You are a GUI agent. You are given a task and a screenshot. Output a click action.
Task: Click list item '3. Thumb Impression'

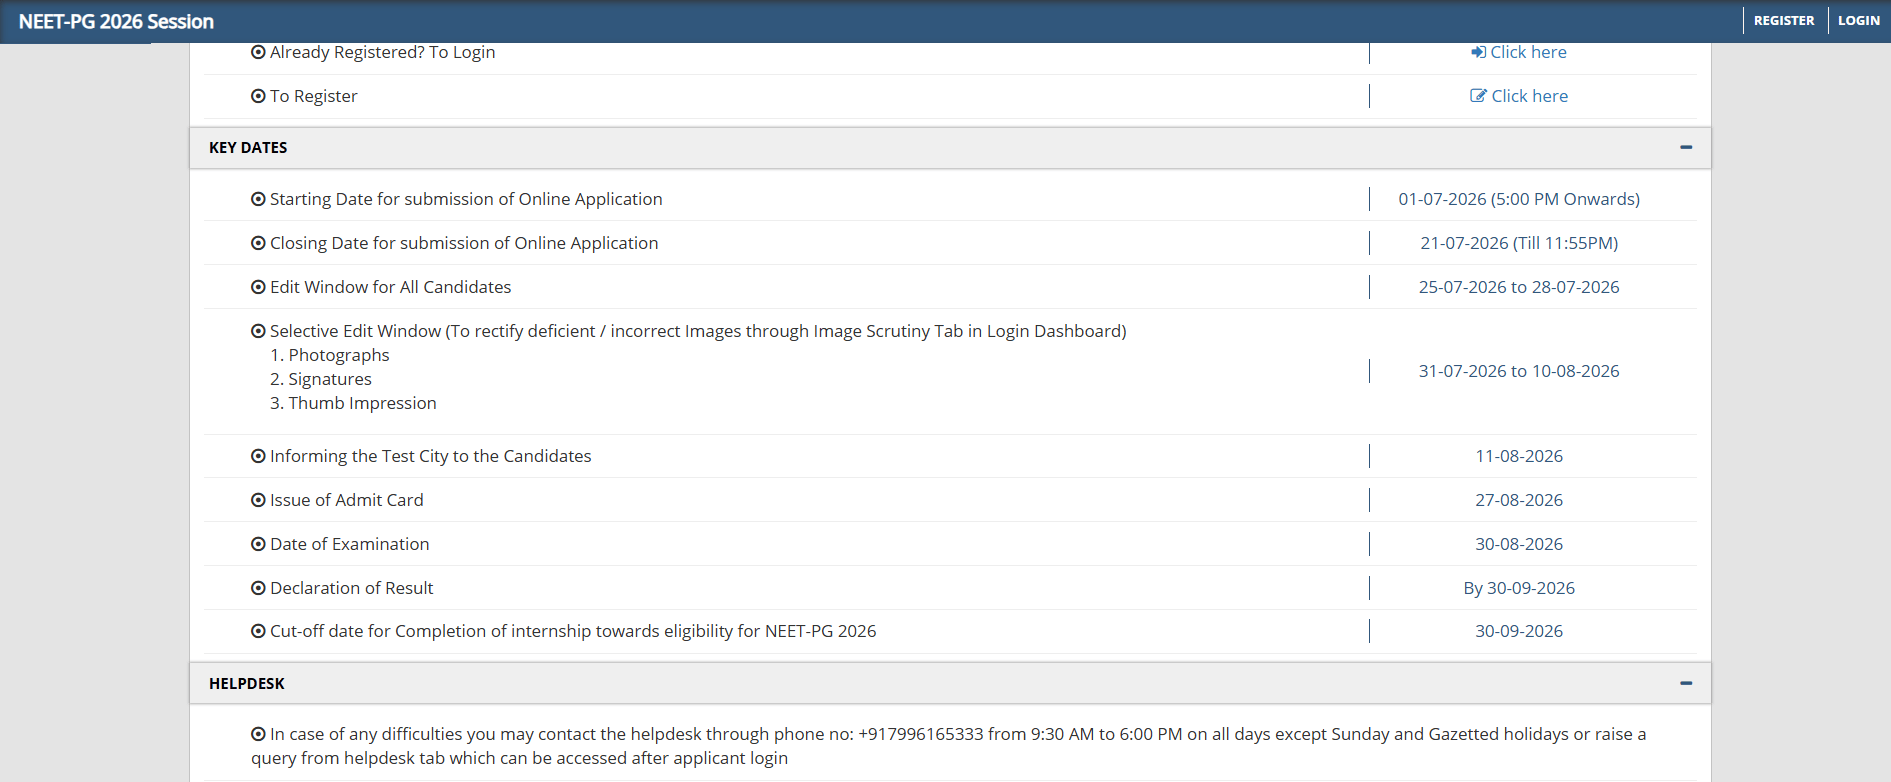353,403
